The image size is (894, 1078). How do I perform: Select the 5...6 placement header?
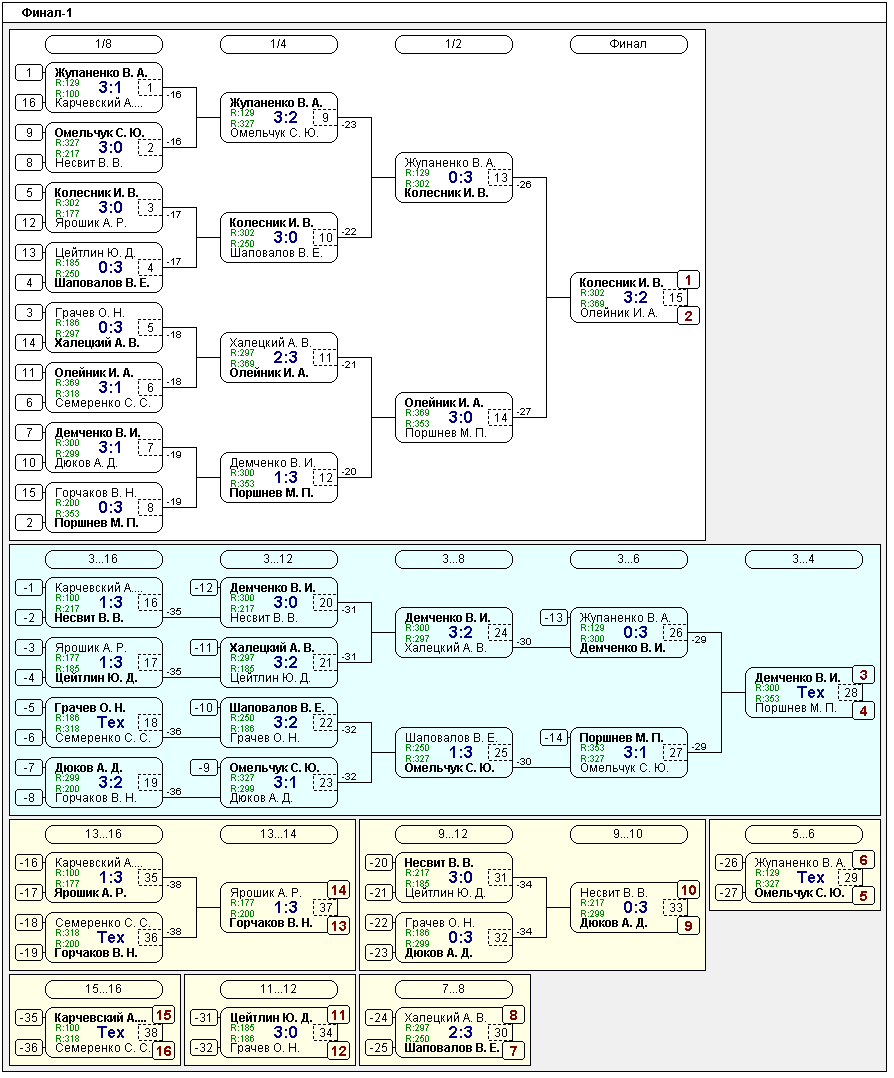803,834
